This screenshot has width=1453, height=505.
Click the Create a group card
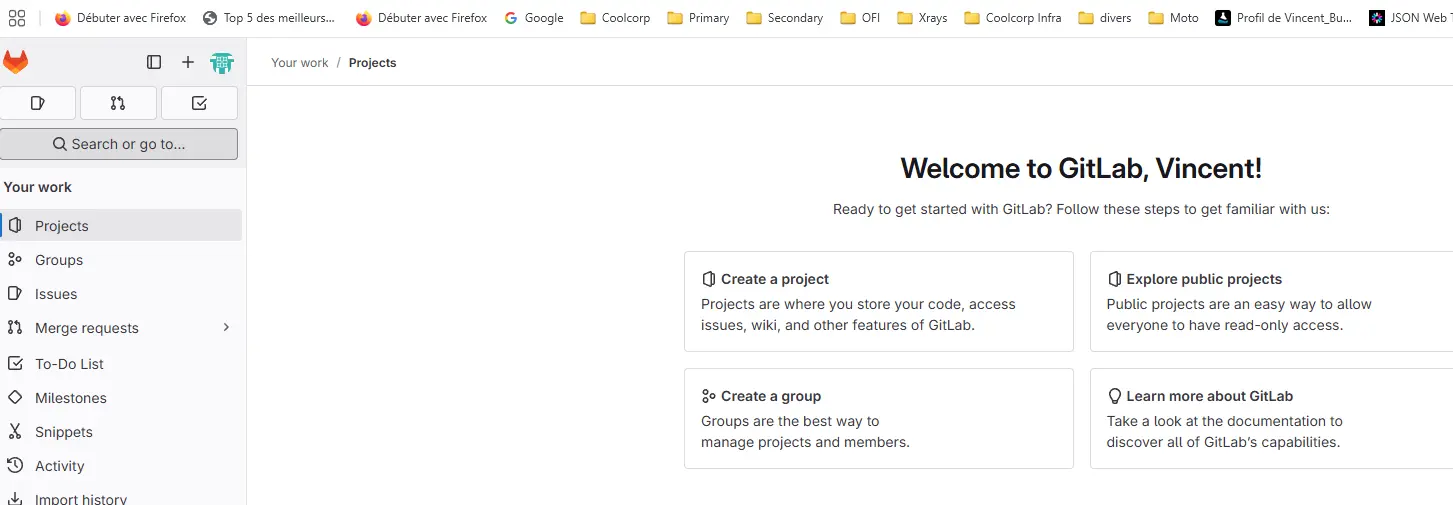pyautogui.click(x=878, y=418)
